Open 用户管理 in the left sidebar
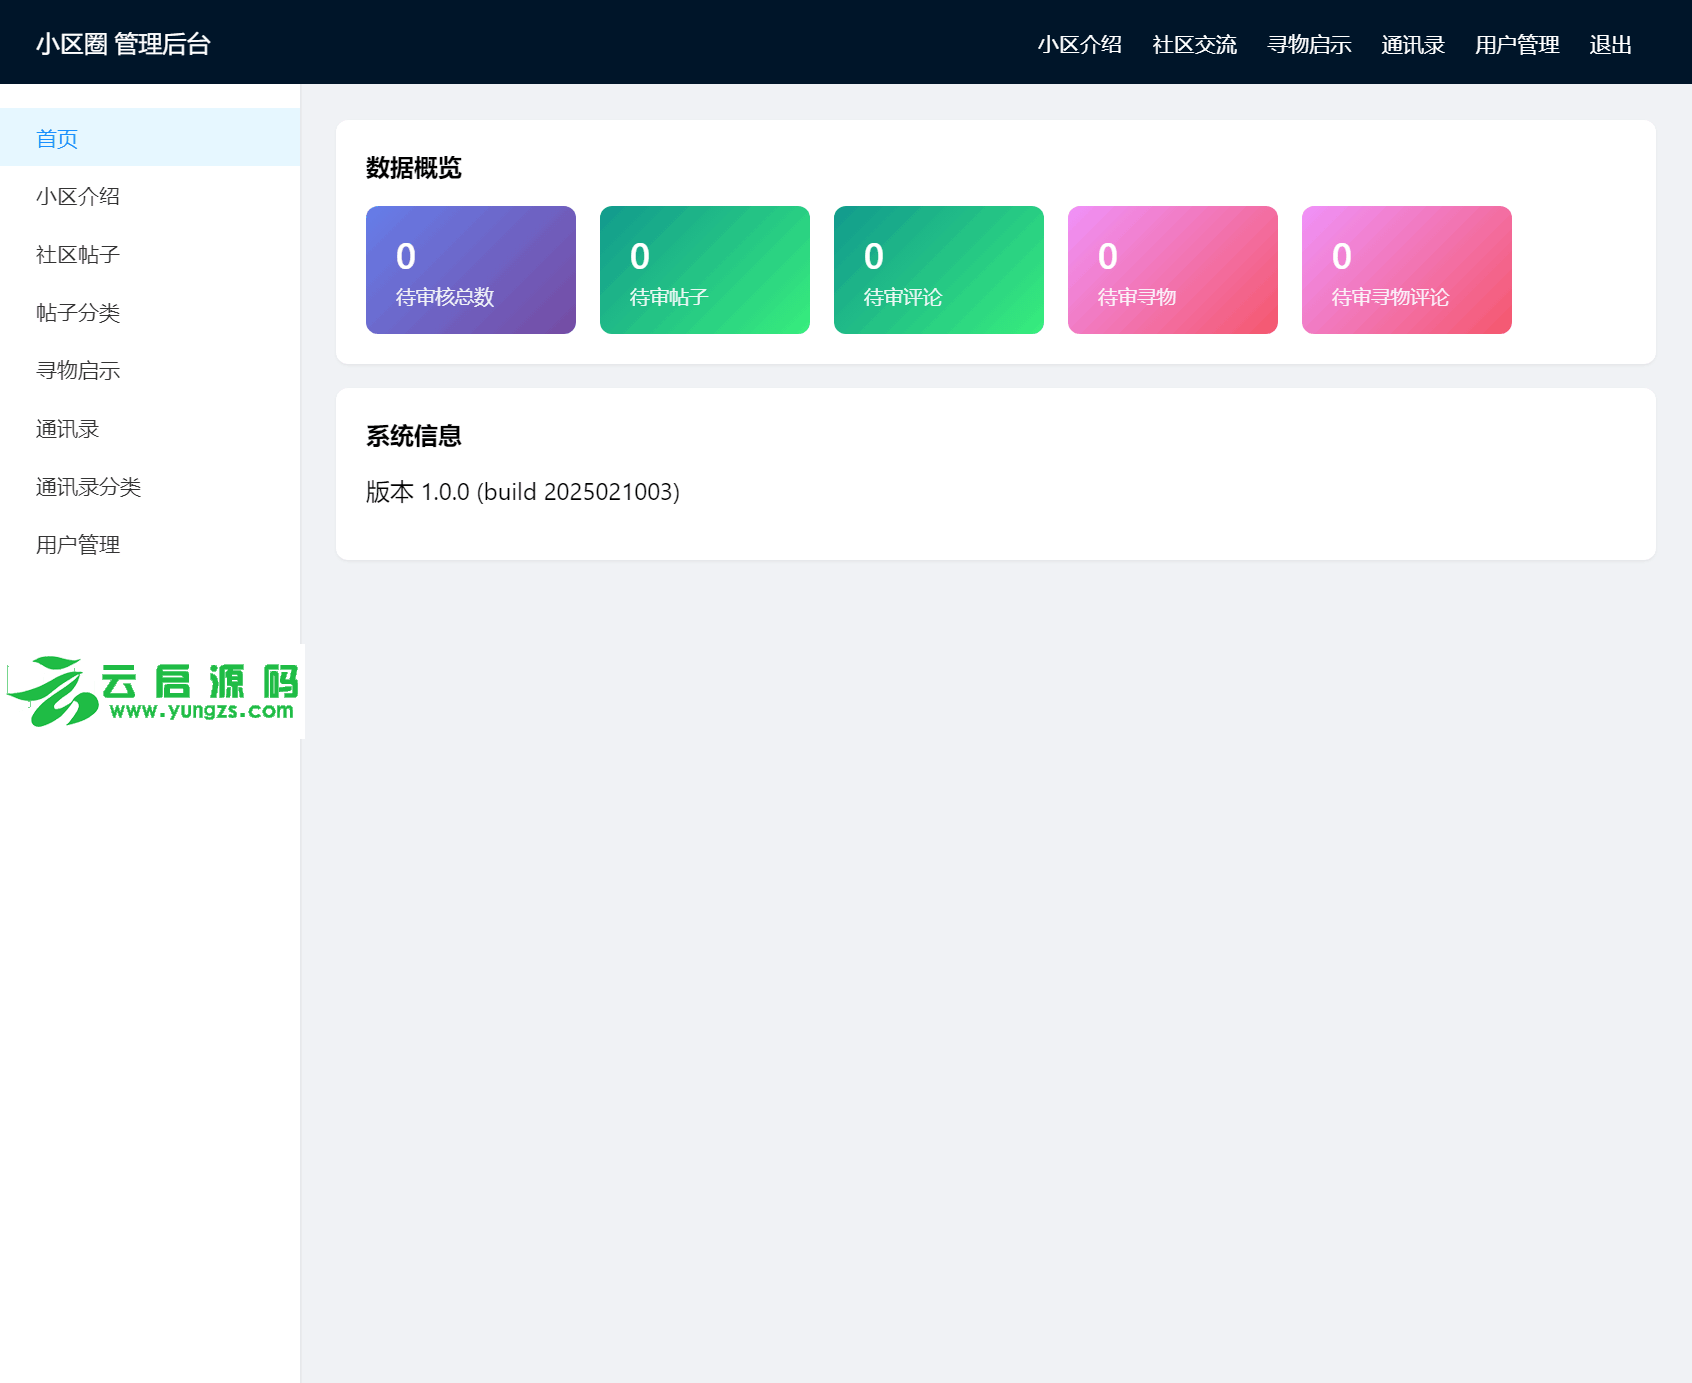This screenshot has height=1383, width=1692. [x=150, y=544]
